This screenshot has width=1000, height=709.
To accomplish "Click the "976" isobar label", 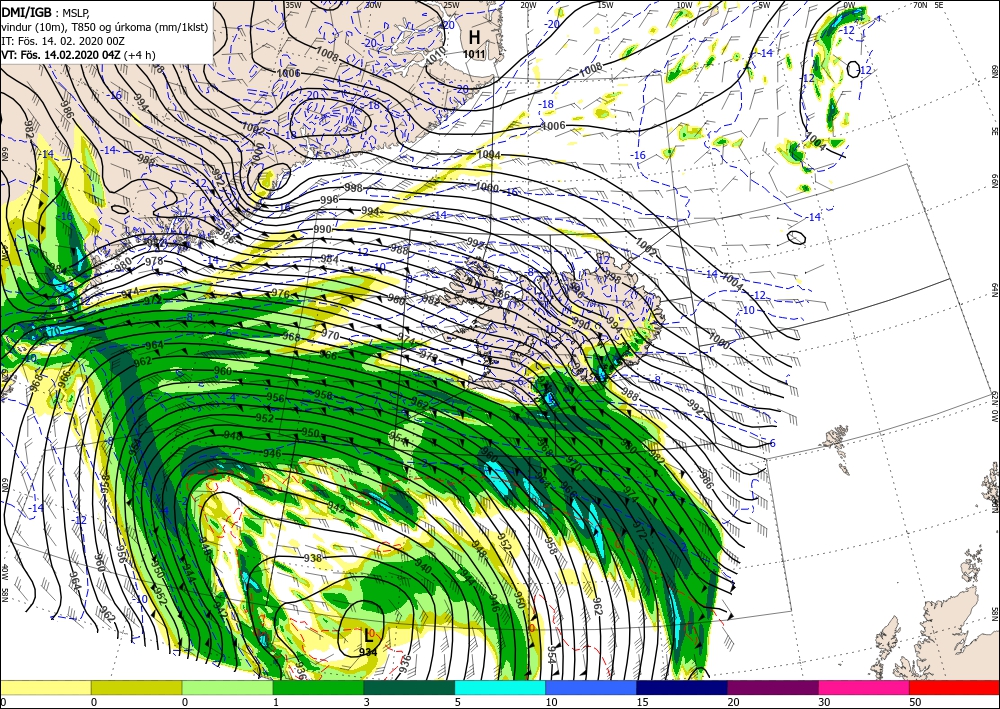I will [281, 294].
